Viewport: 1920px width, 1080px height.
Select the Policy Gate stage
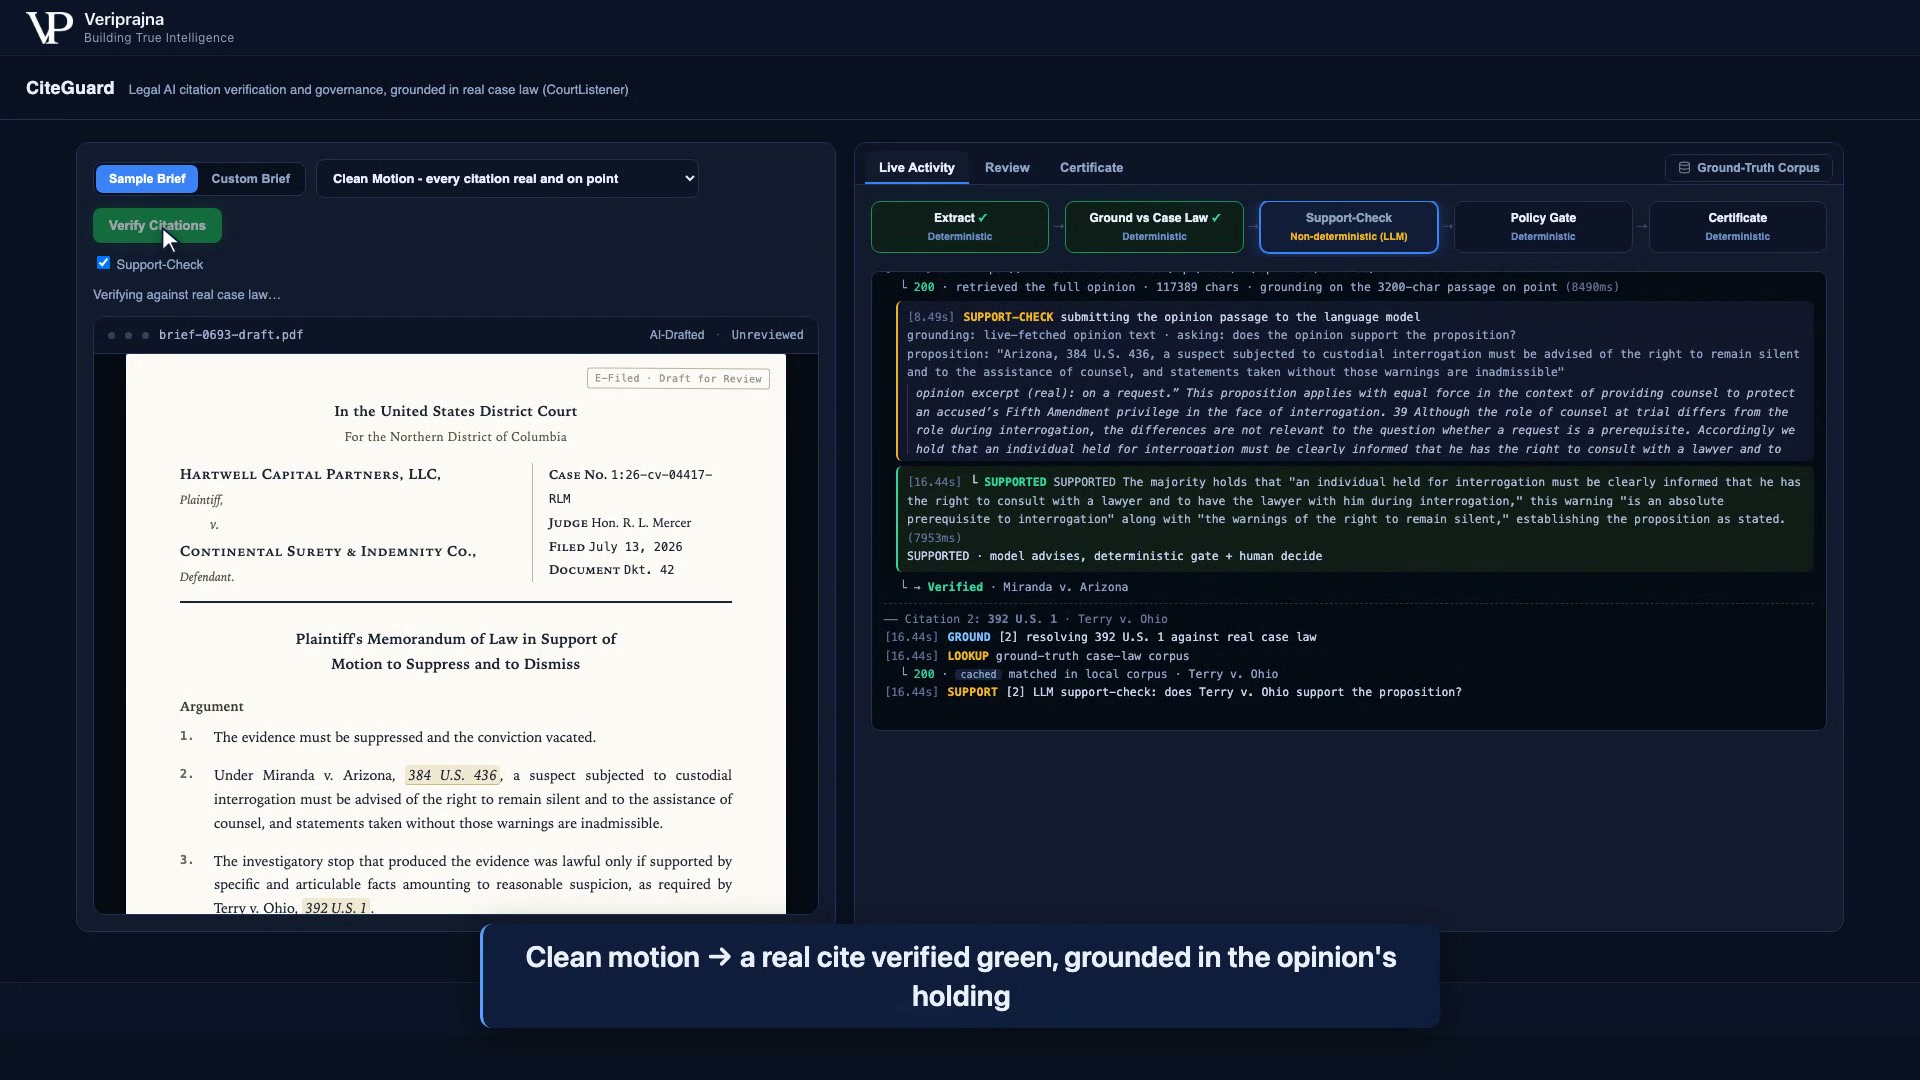(x=1543, y=227)
